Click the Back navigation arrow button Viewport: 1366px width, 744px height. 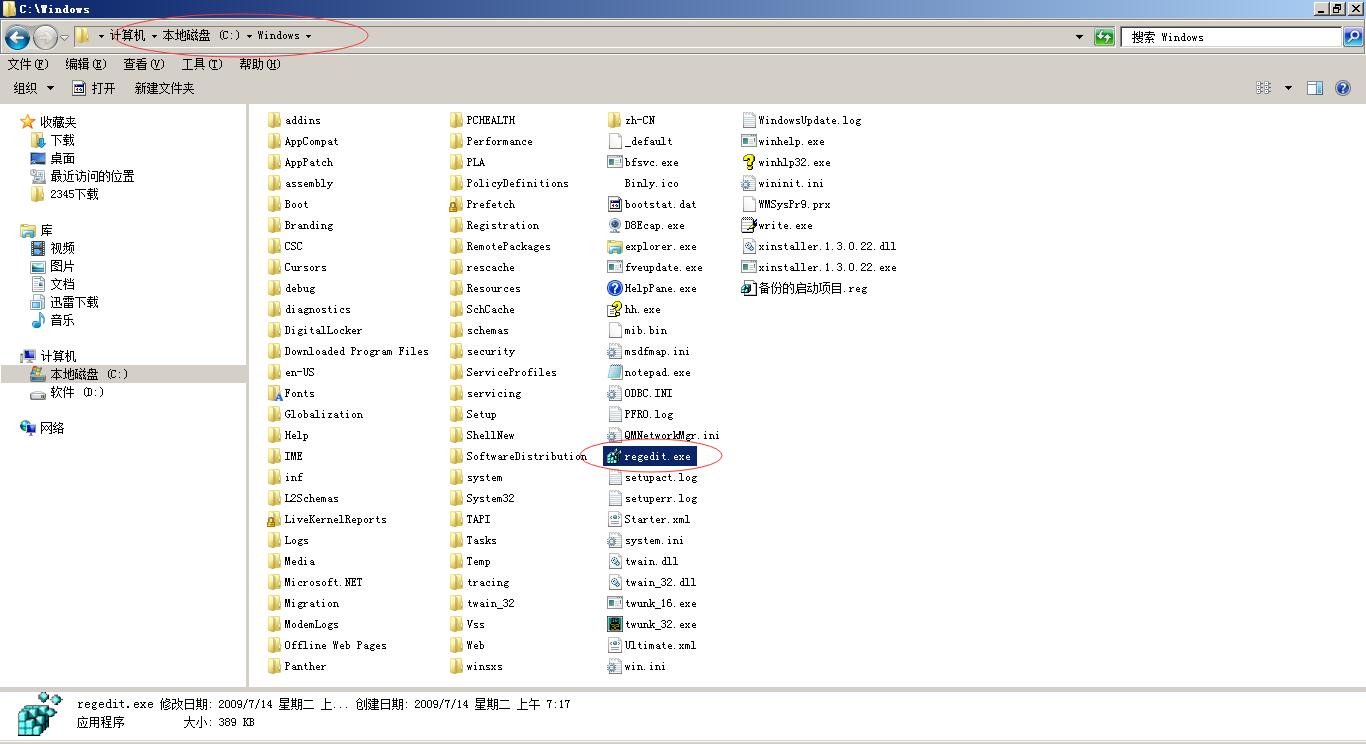tap(17, 38)
